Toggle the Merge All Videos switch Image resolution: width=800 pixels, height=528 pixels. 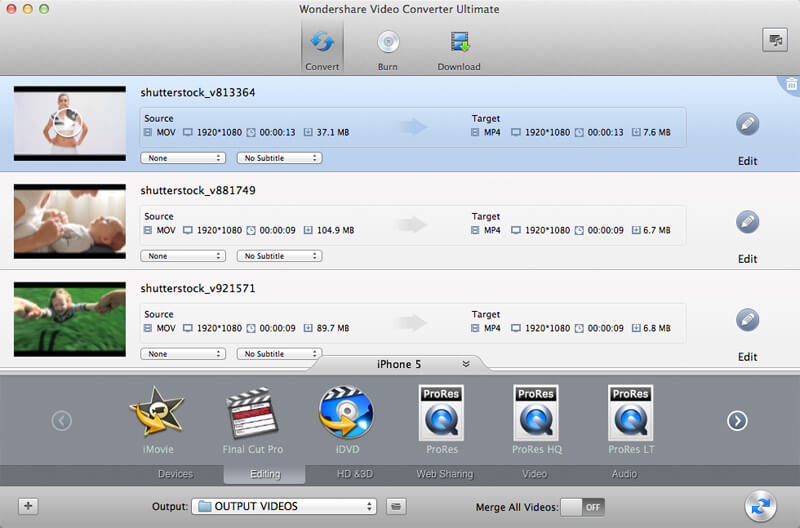583,507
